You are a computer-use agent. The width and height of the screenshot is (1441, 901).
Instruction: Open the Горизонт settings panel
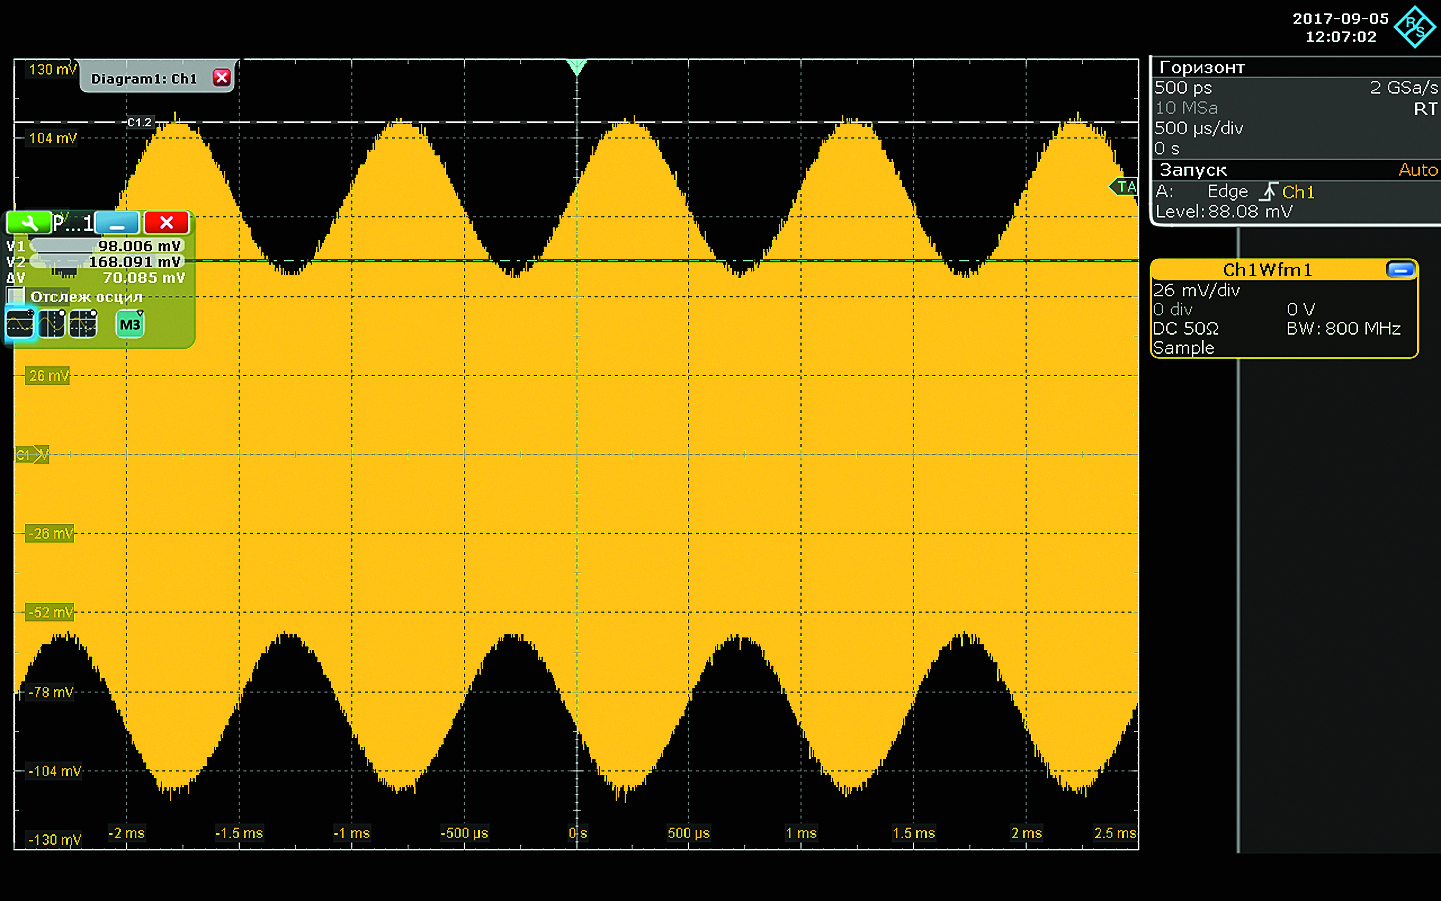(1202, 68)
